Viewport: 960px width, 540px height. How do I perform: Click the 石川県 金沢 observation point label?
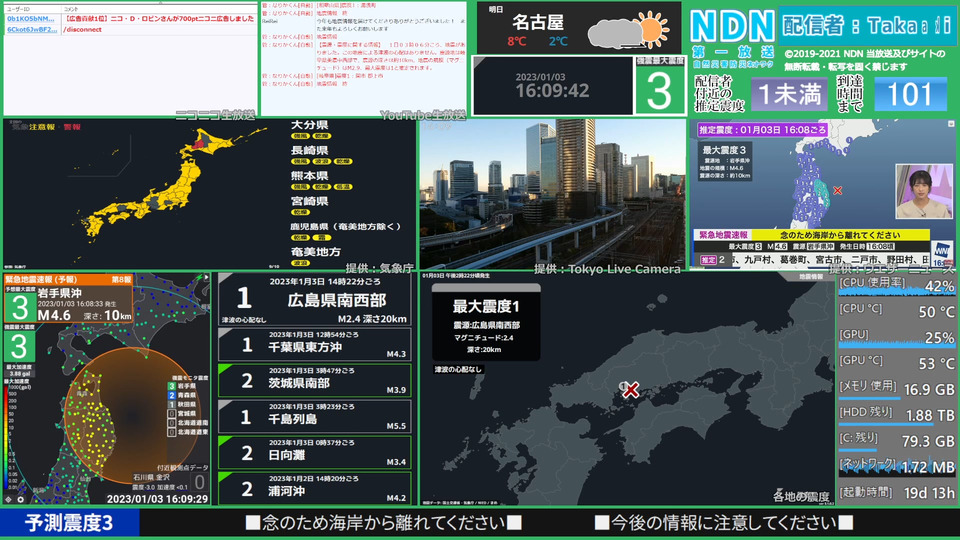(152, 478)
